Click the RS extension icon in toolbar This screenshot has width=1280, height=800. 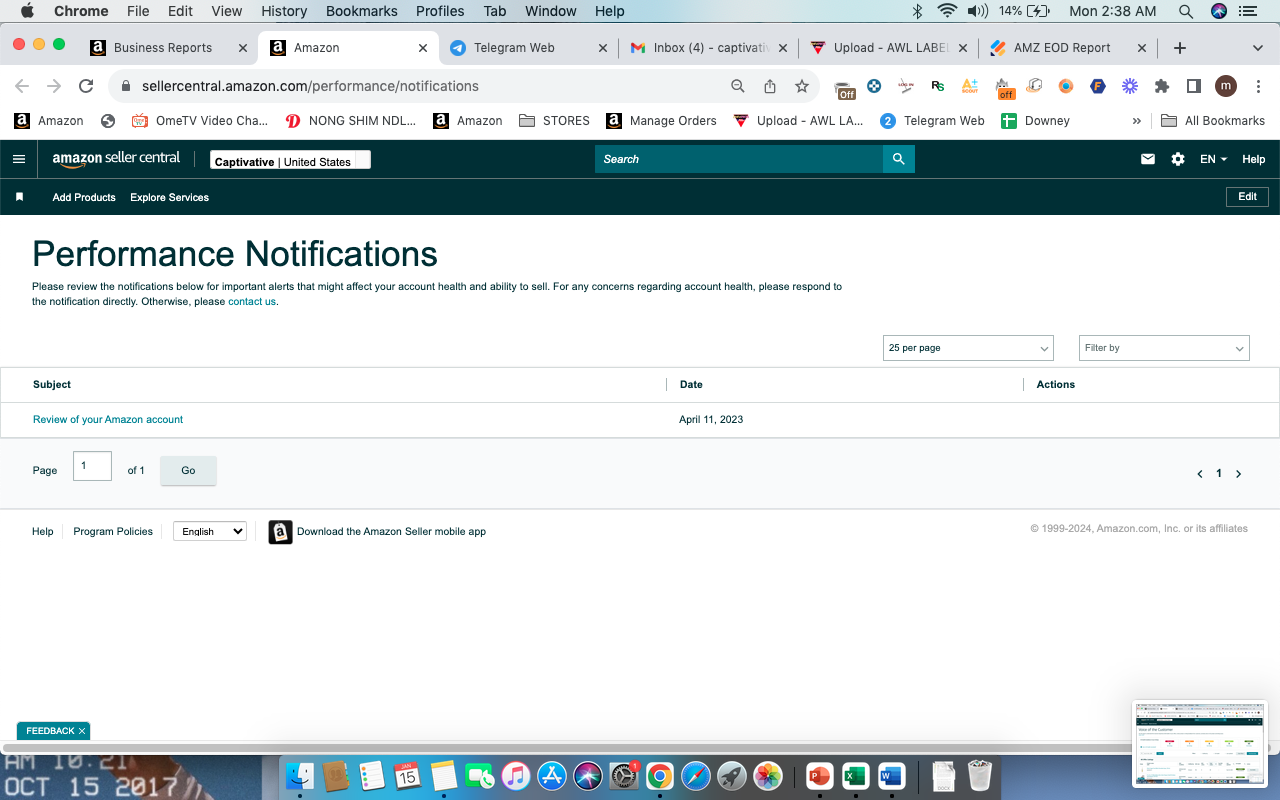pyautogui.click(x=938, y=86)
